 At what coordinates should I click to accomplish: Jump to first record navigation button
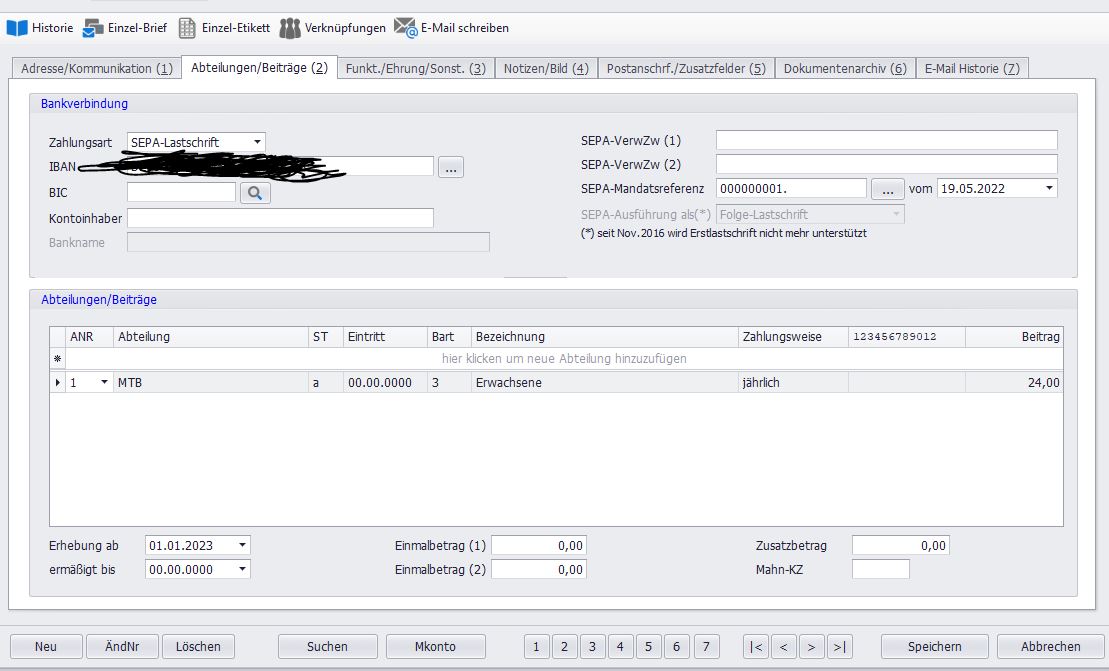[x=756, y=647]
